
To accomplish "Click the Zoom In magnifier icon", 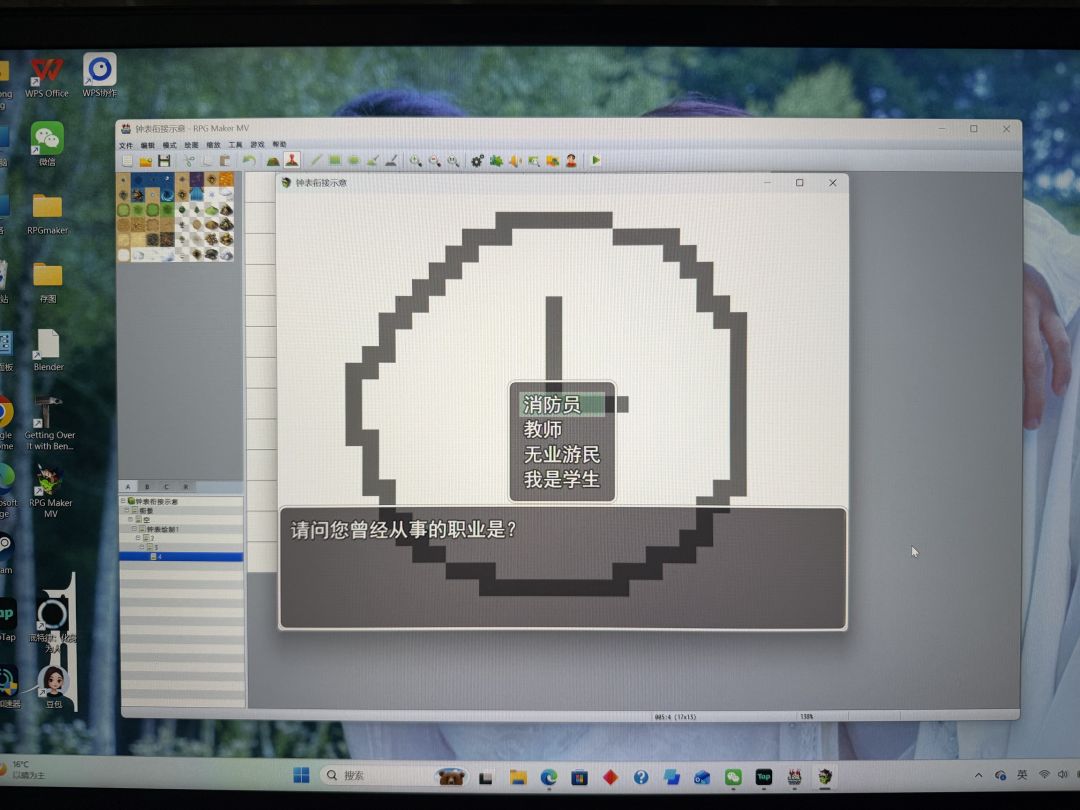I will pyautogui.click(x=415, y=160).
